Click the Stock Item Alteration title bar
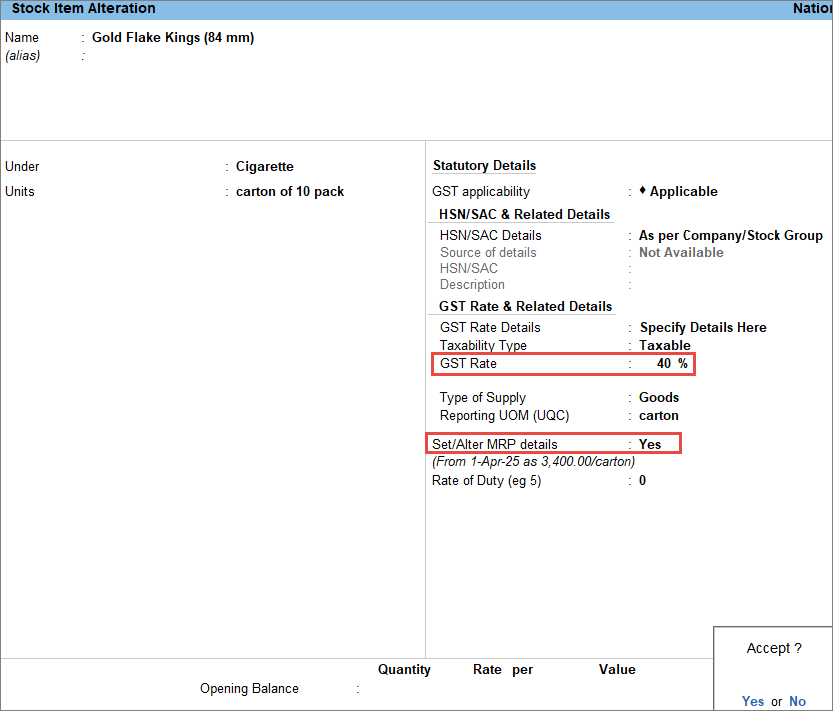 point(84,9)
